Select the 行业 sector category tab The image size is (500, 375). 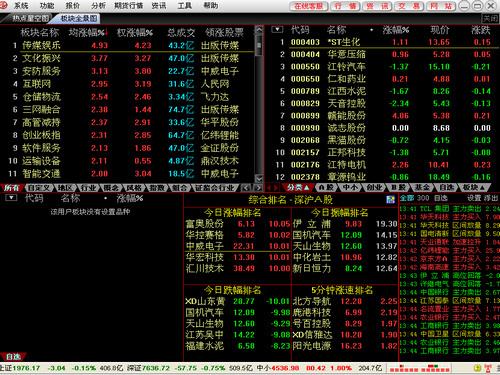pos(88,188)
